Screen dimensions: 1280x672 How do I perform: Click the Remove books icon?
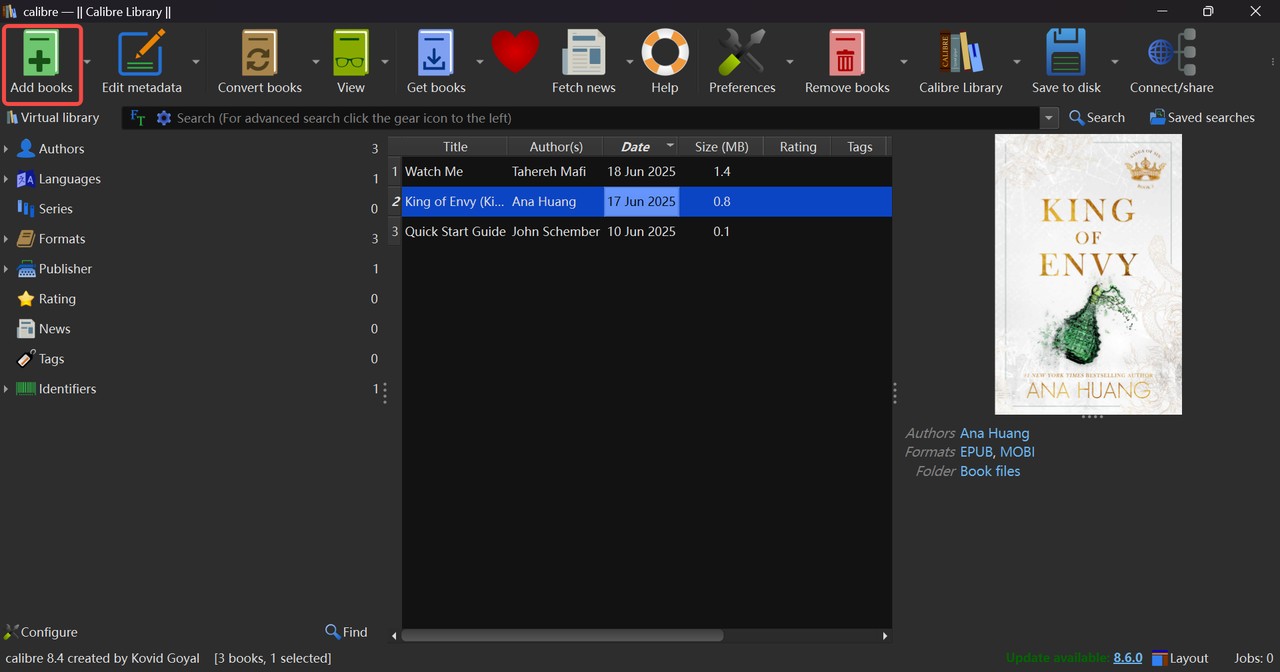coord(846,53)
